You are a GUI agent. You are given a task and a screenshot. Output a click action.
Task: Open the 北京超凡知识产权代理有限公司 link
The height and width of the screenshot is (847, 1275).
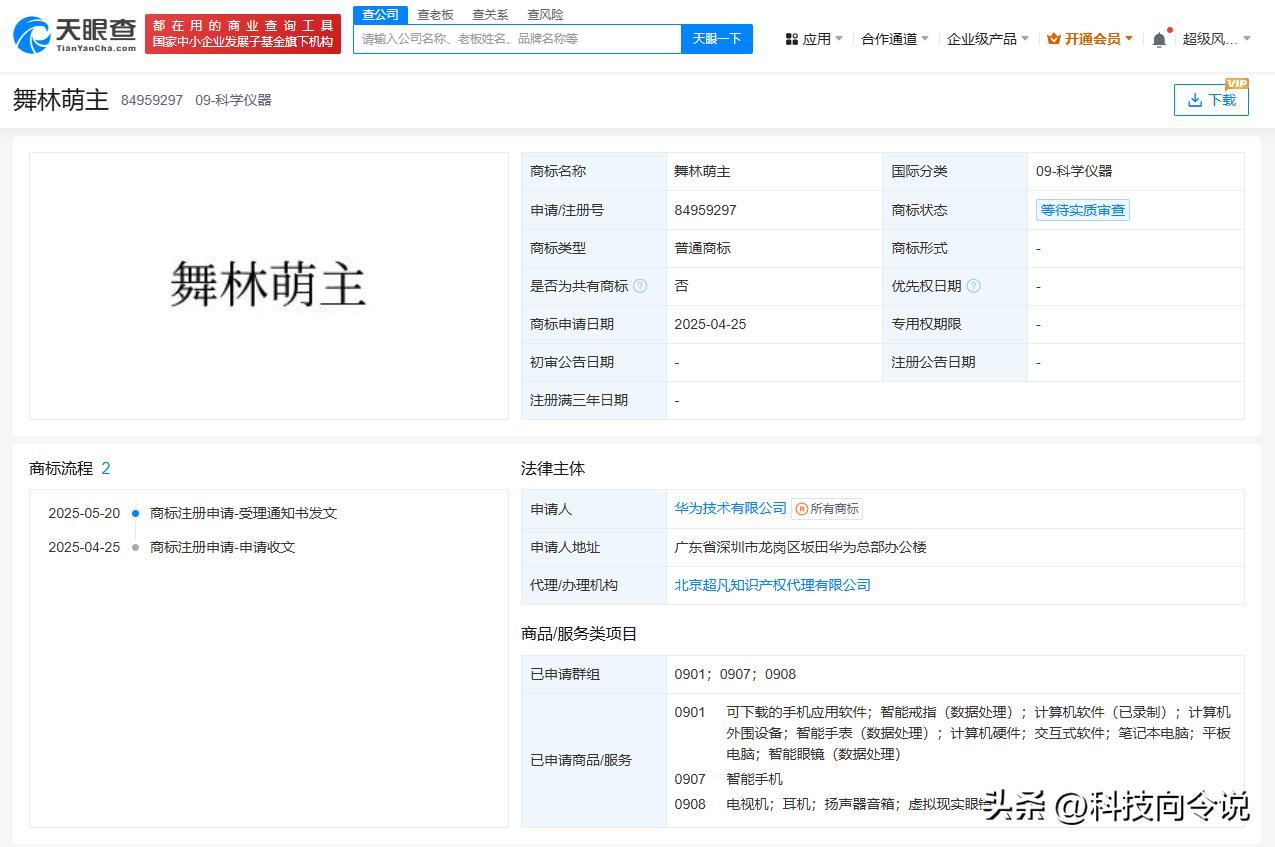[x=772, y=585]
